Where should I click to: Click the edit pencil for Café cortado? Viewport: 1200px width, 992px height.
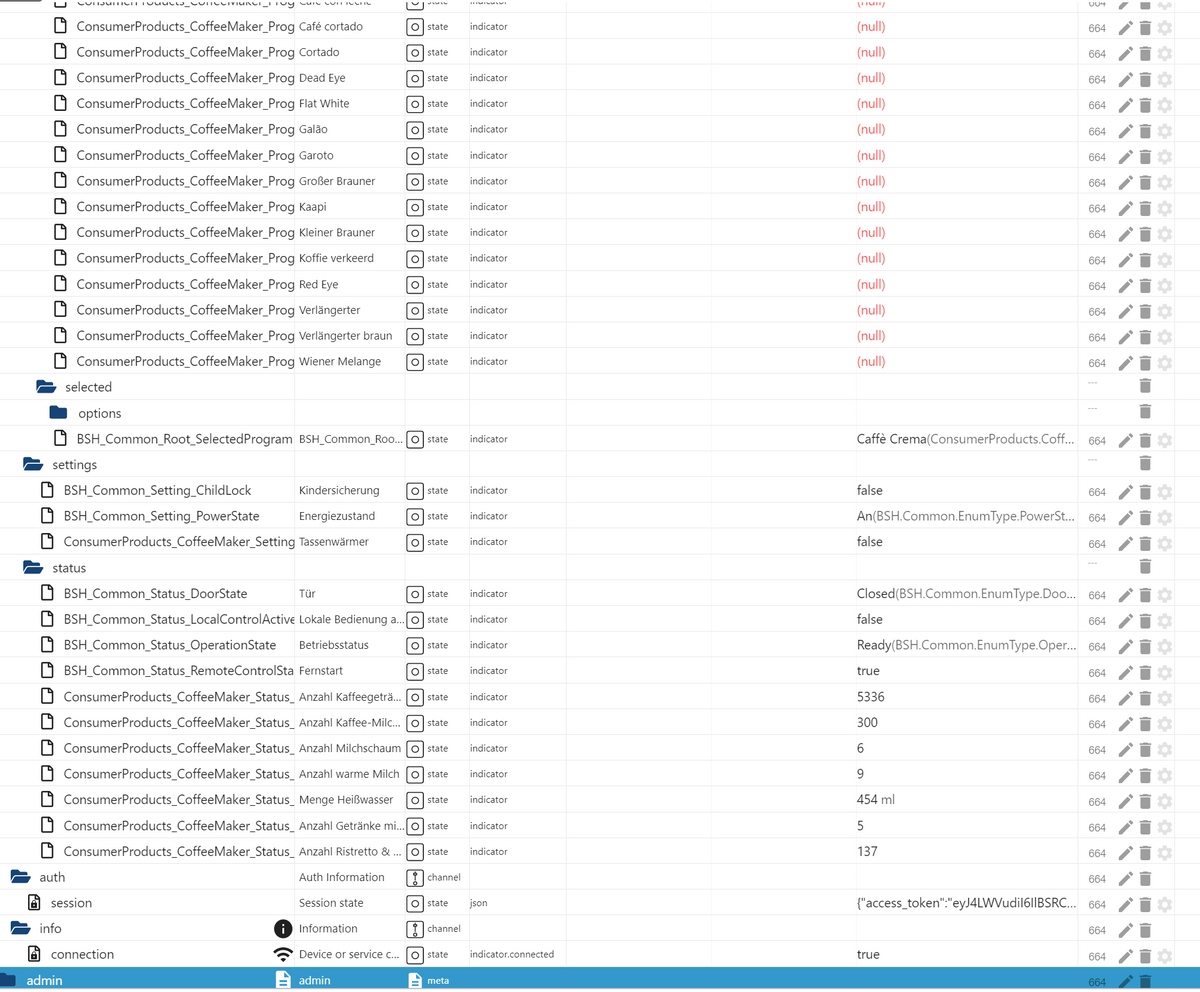(x=1125, y=27)
